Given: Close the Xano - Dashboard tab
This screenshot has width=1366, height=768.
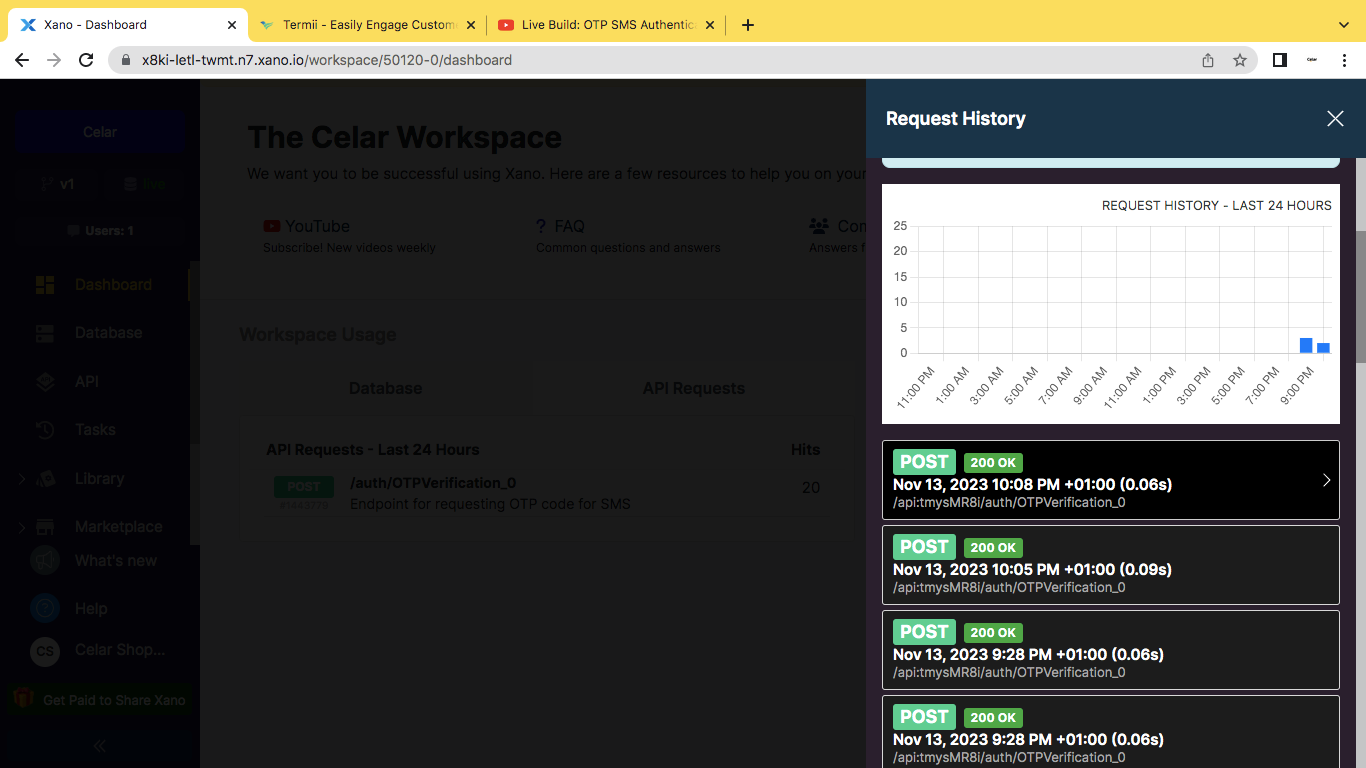Looking at the screenshot, I should [x=232, y=25].
